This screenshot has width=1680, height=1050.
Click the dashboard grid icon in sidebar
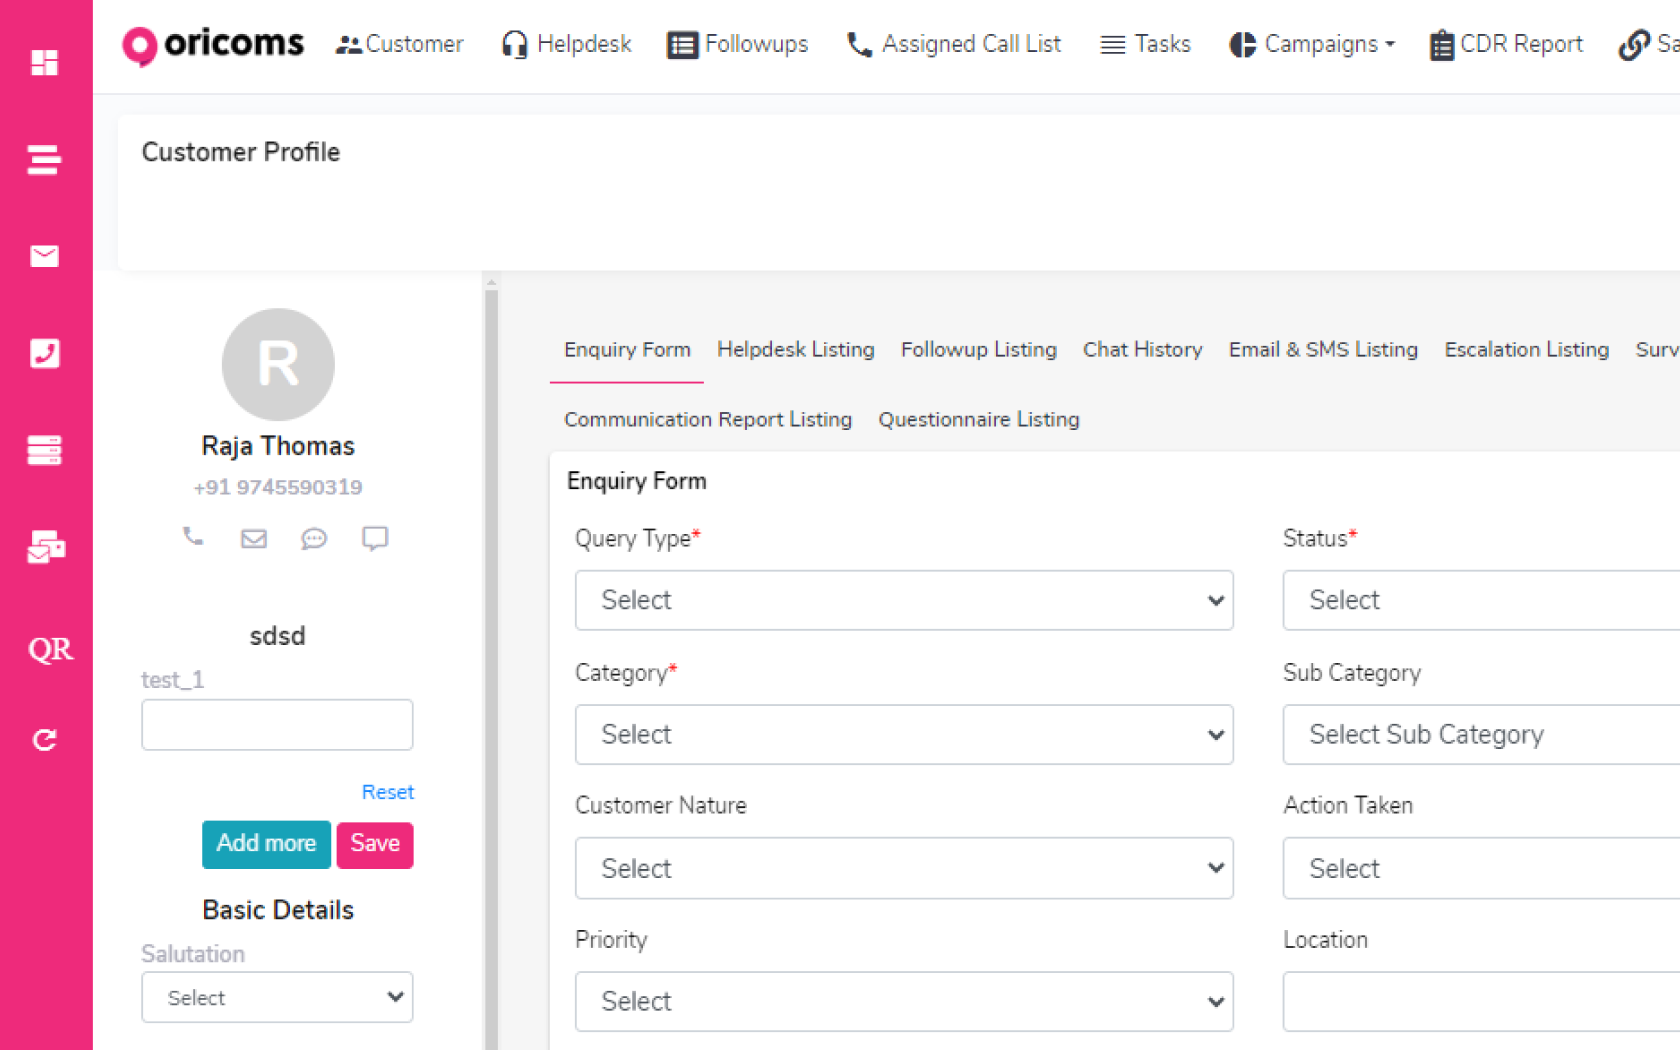[45, 63]
